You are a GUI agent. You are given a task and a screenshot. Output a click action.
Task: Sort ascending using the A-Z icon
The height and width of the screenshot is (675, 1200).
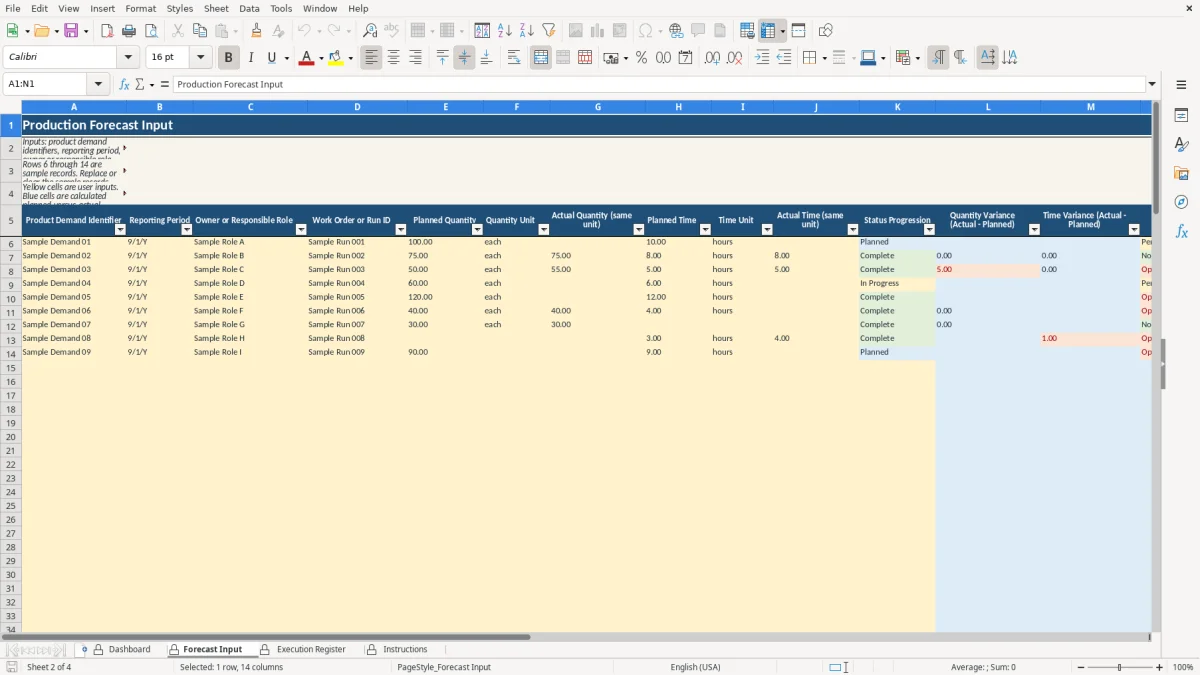[x=505, y=31]
